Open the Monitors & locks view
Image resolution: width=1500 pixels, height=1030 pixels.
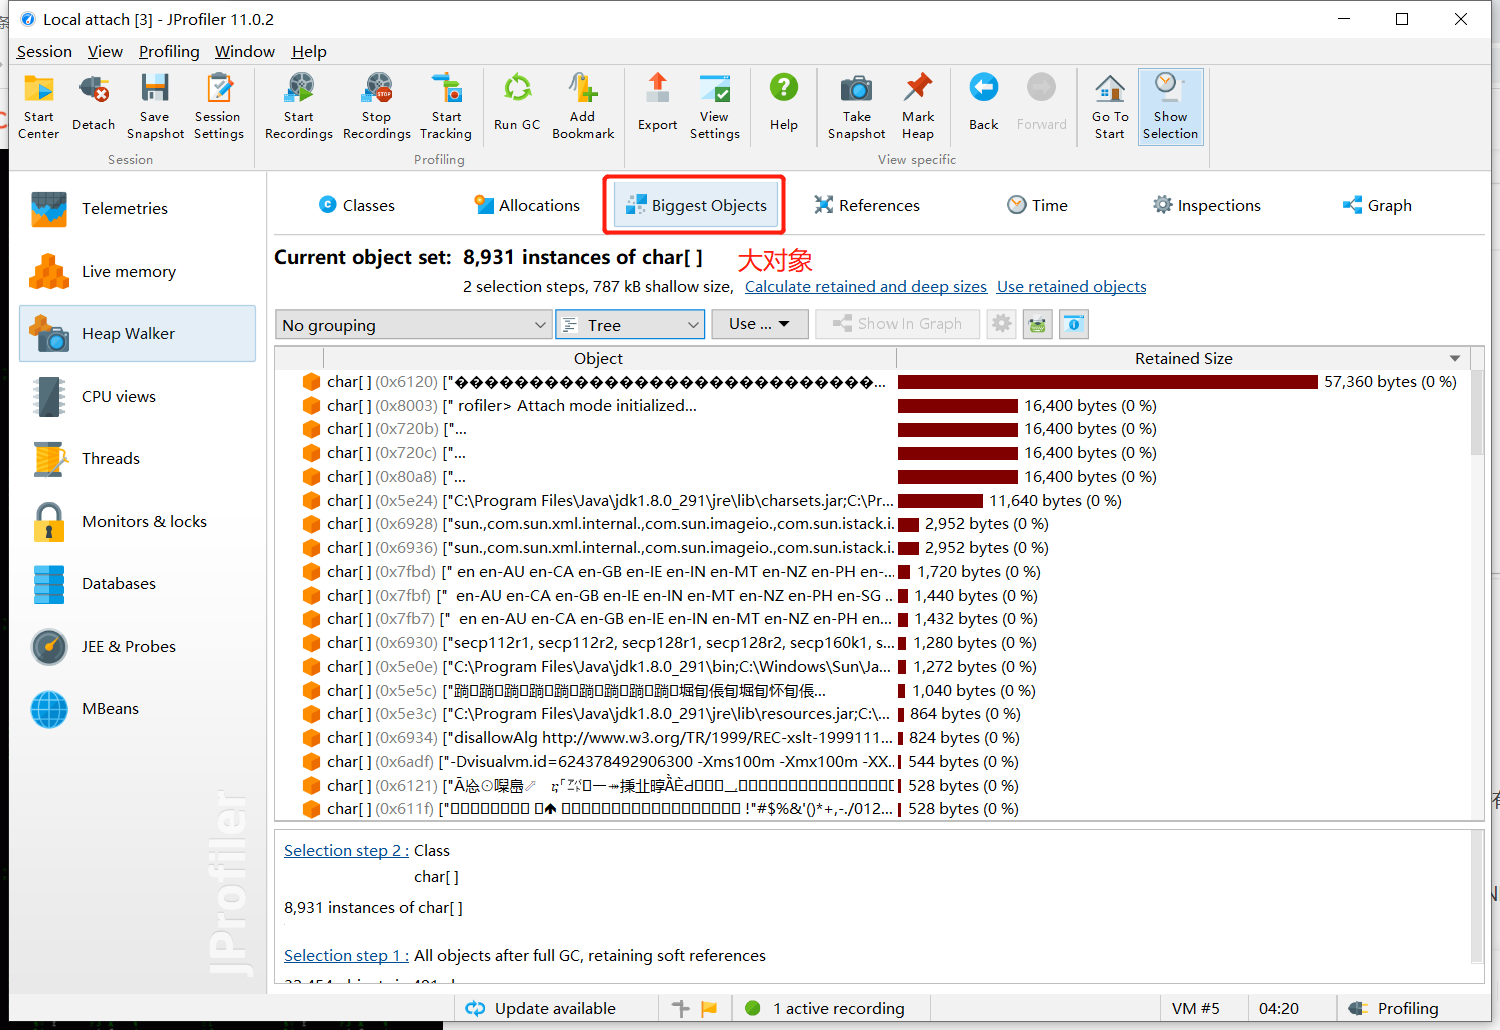click(144, 521)
